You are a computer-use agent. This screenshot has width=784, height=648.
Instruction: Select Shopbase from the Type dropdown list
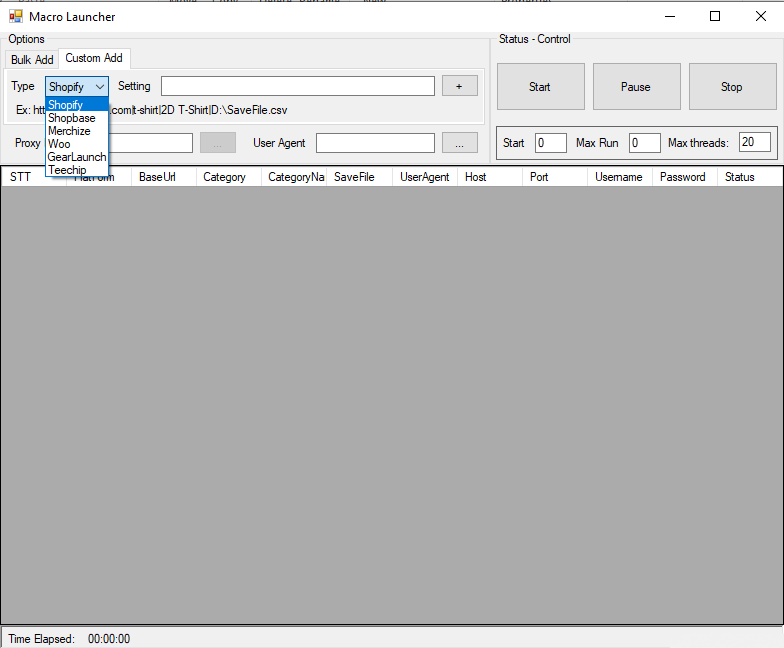pyautogui.click(x=72, y=118)
